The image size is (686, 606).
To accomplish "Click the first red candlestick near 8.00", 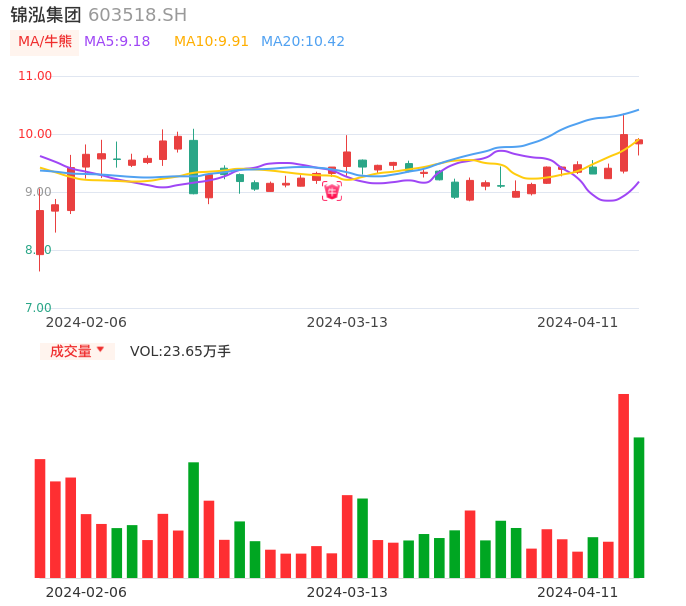I will (x=40, y=232).
